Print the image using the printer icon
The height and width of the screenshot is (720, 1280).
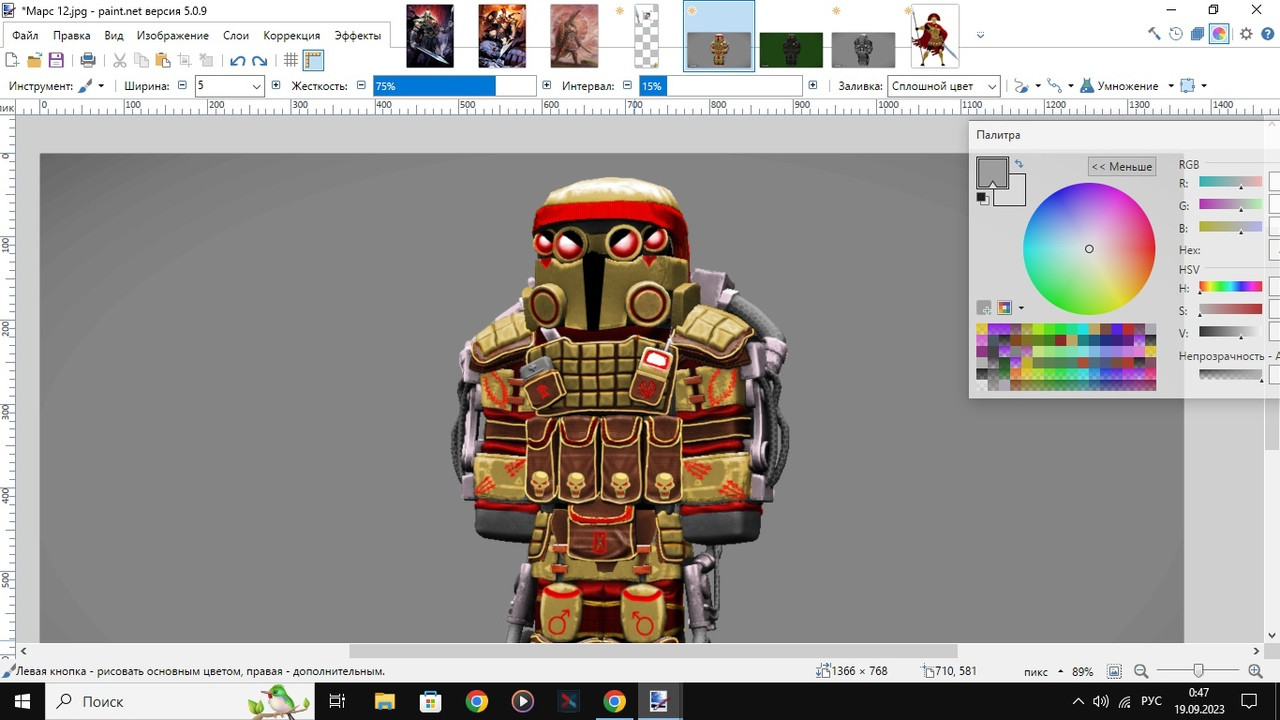tap(88, 60)
